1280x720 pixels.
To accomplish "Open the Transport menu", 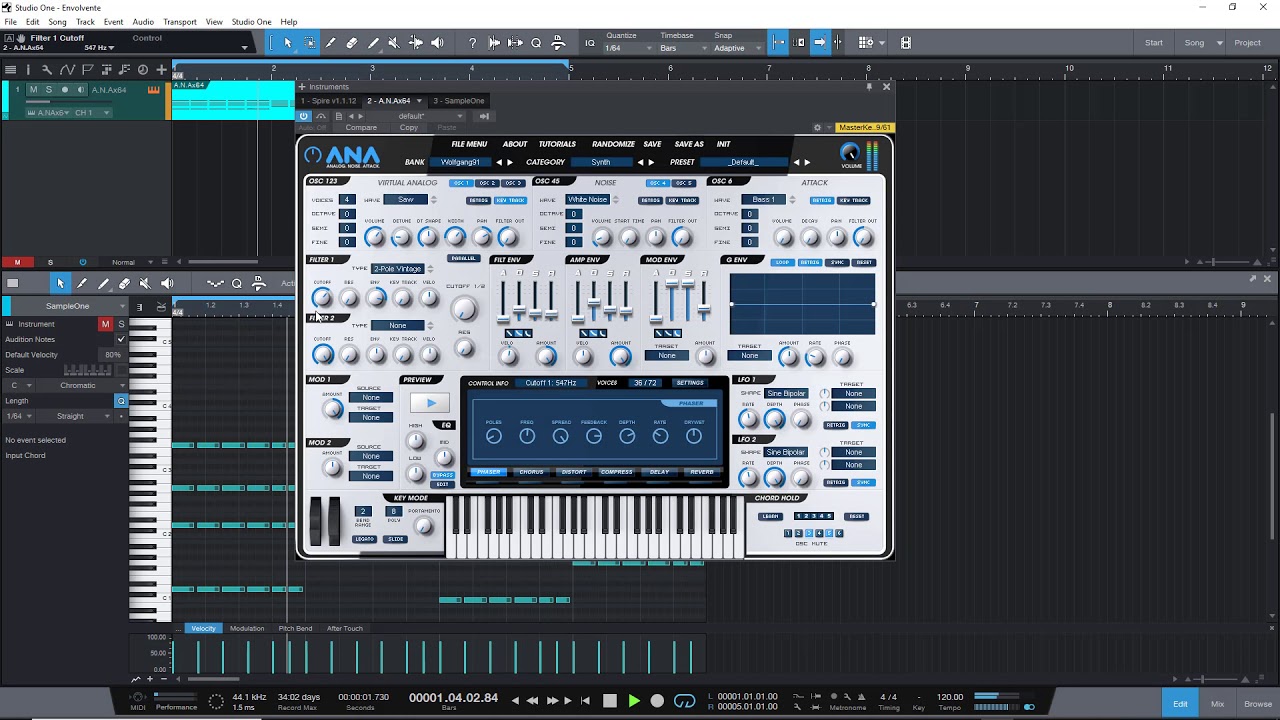I will point(180,22).
